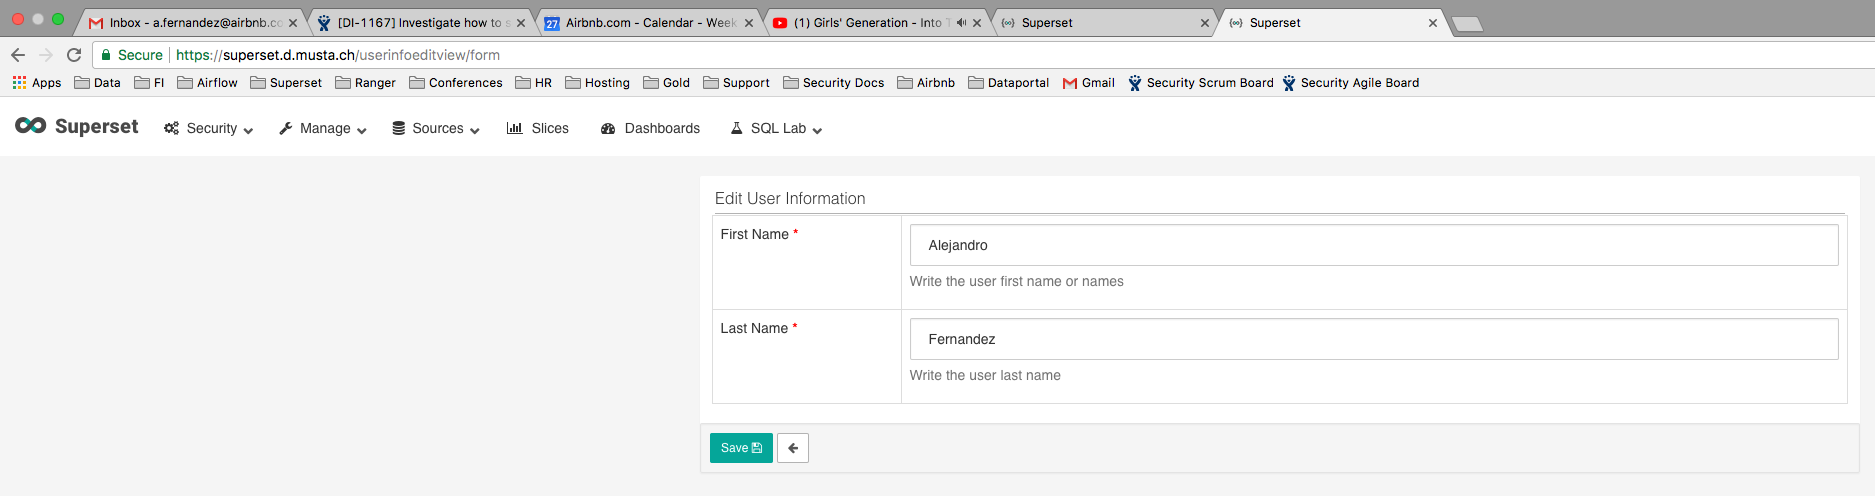1875x496 pixels.
Task: Close the Airbnb.com Calendar tab
Action: click(x=749, y=23)
